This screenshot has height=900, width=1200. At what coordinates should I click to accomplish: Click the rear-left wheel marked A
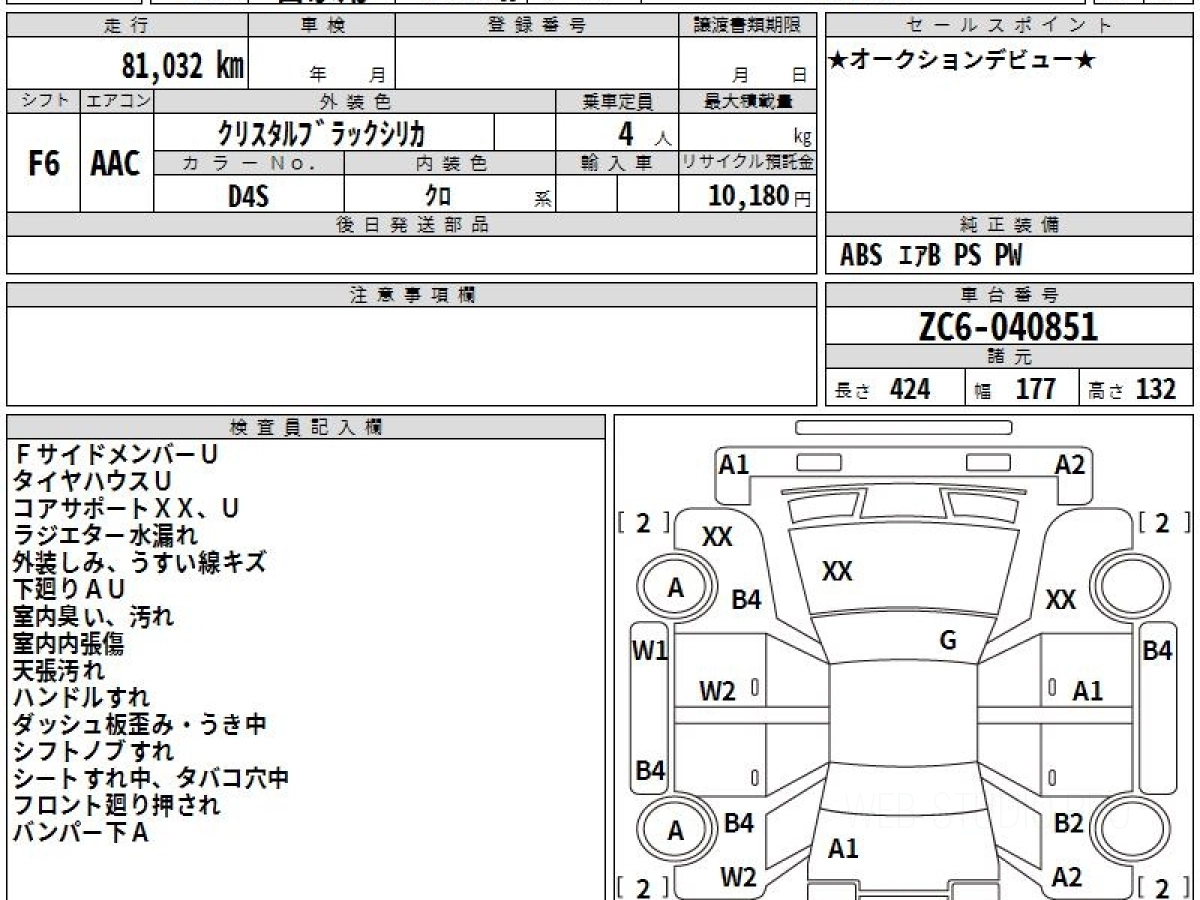[676, 831]
